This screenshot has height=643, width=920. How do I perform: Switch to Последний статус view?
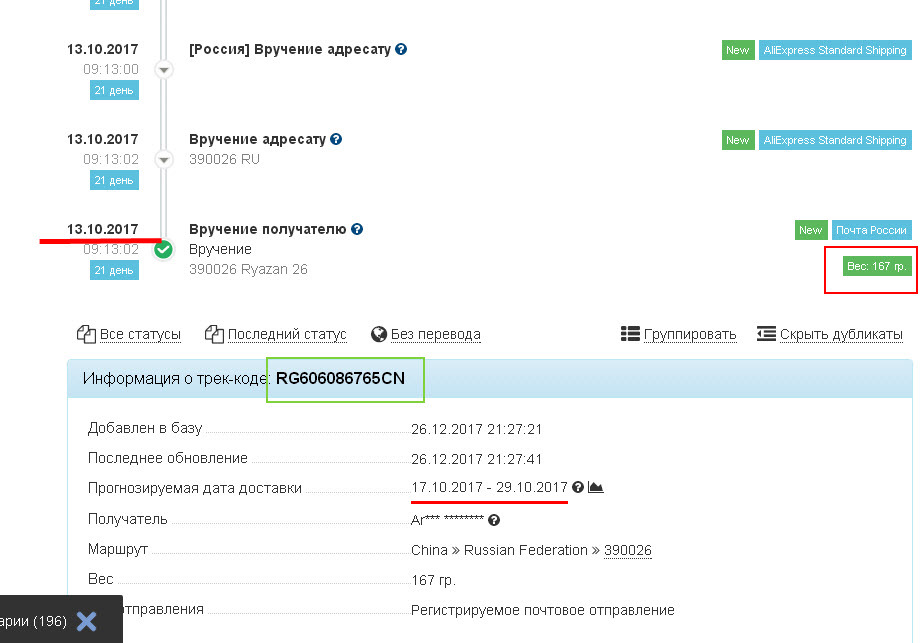click(x=276, y=334)
